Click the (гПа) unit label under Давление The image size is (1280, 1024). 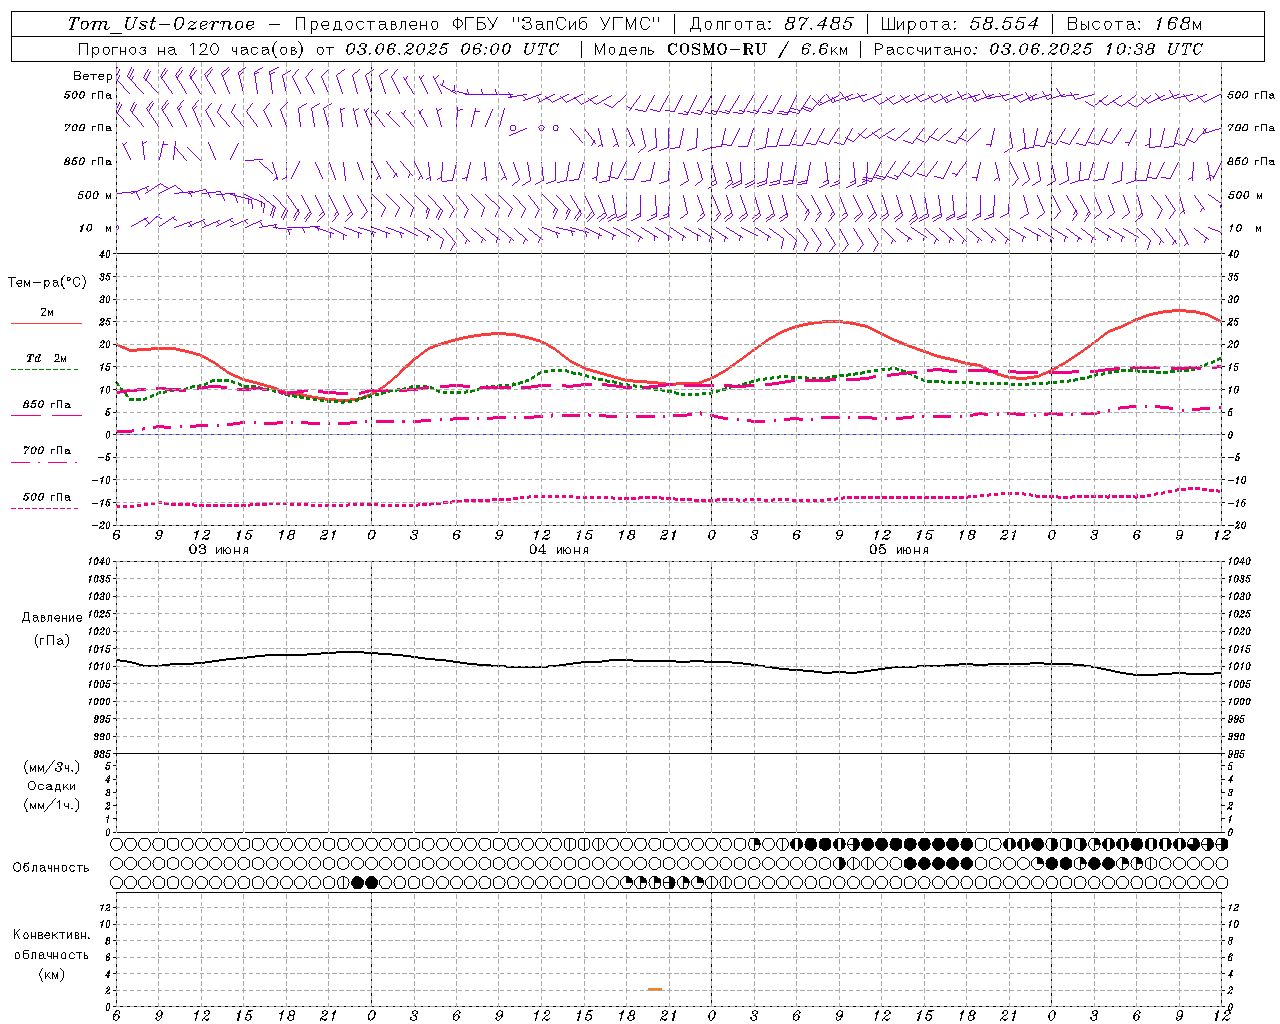pyautogui.click(x=52, y=640)
